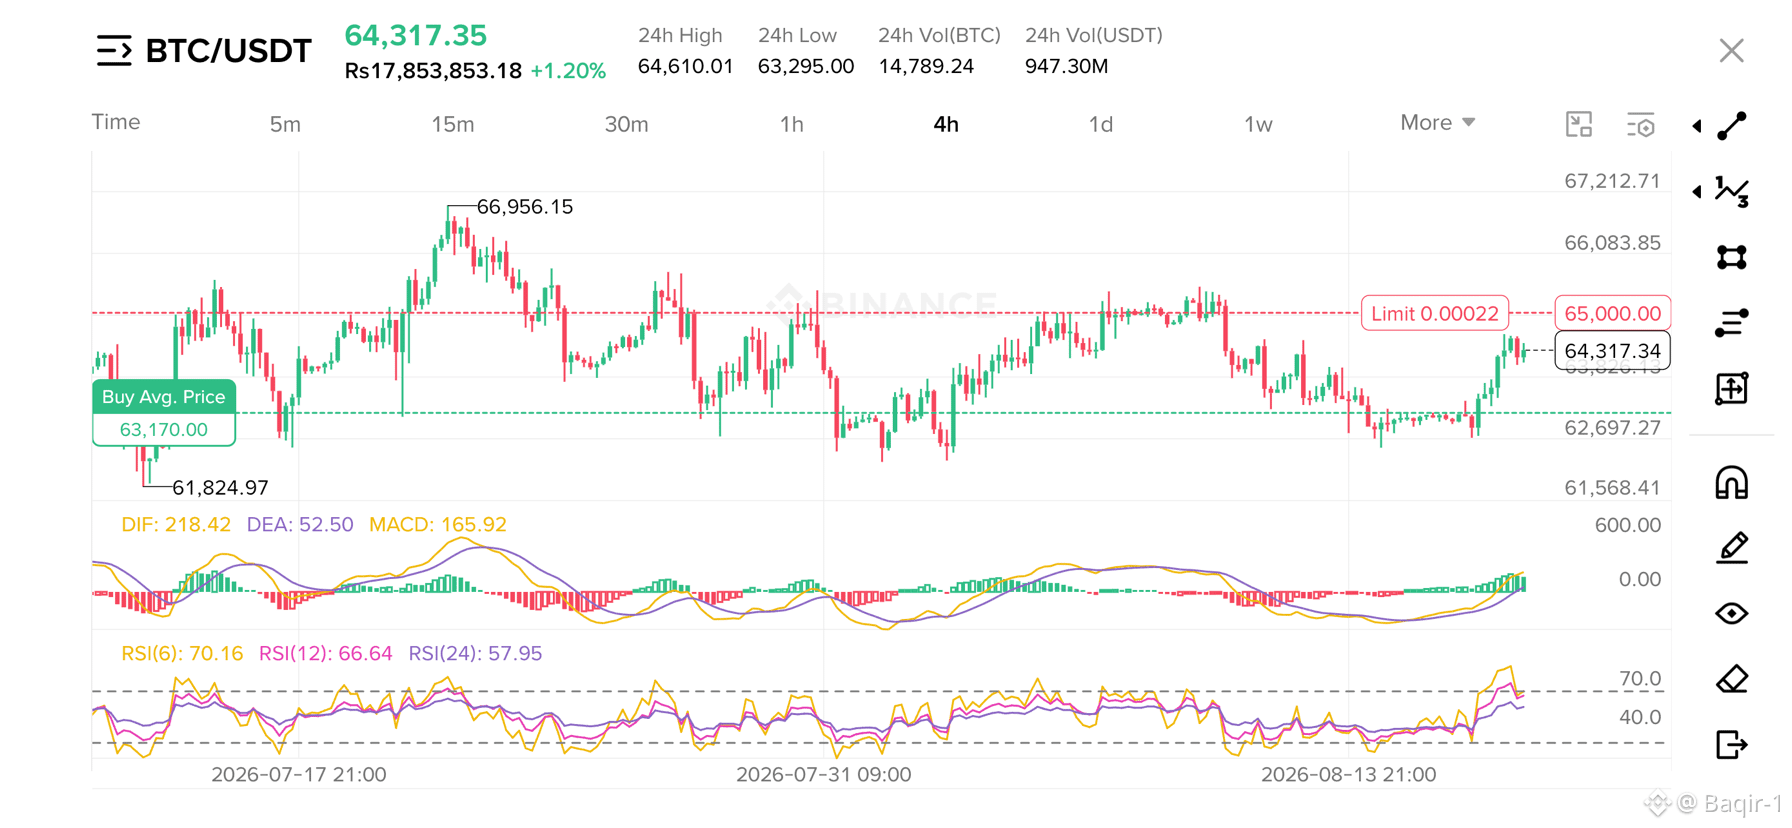Image resolution: width=1792 pixels, height=828 pixels.
Task: Click the DEA: 52.50 indicator label
Action: pos(300,524)
